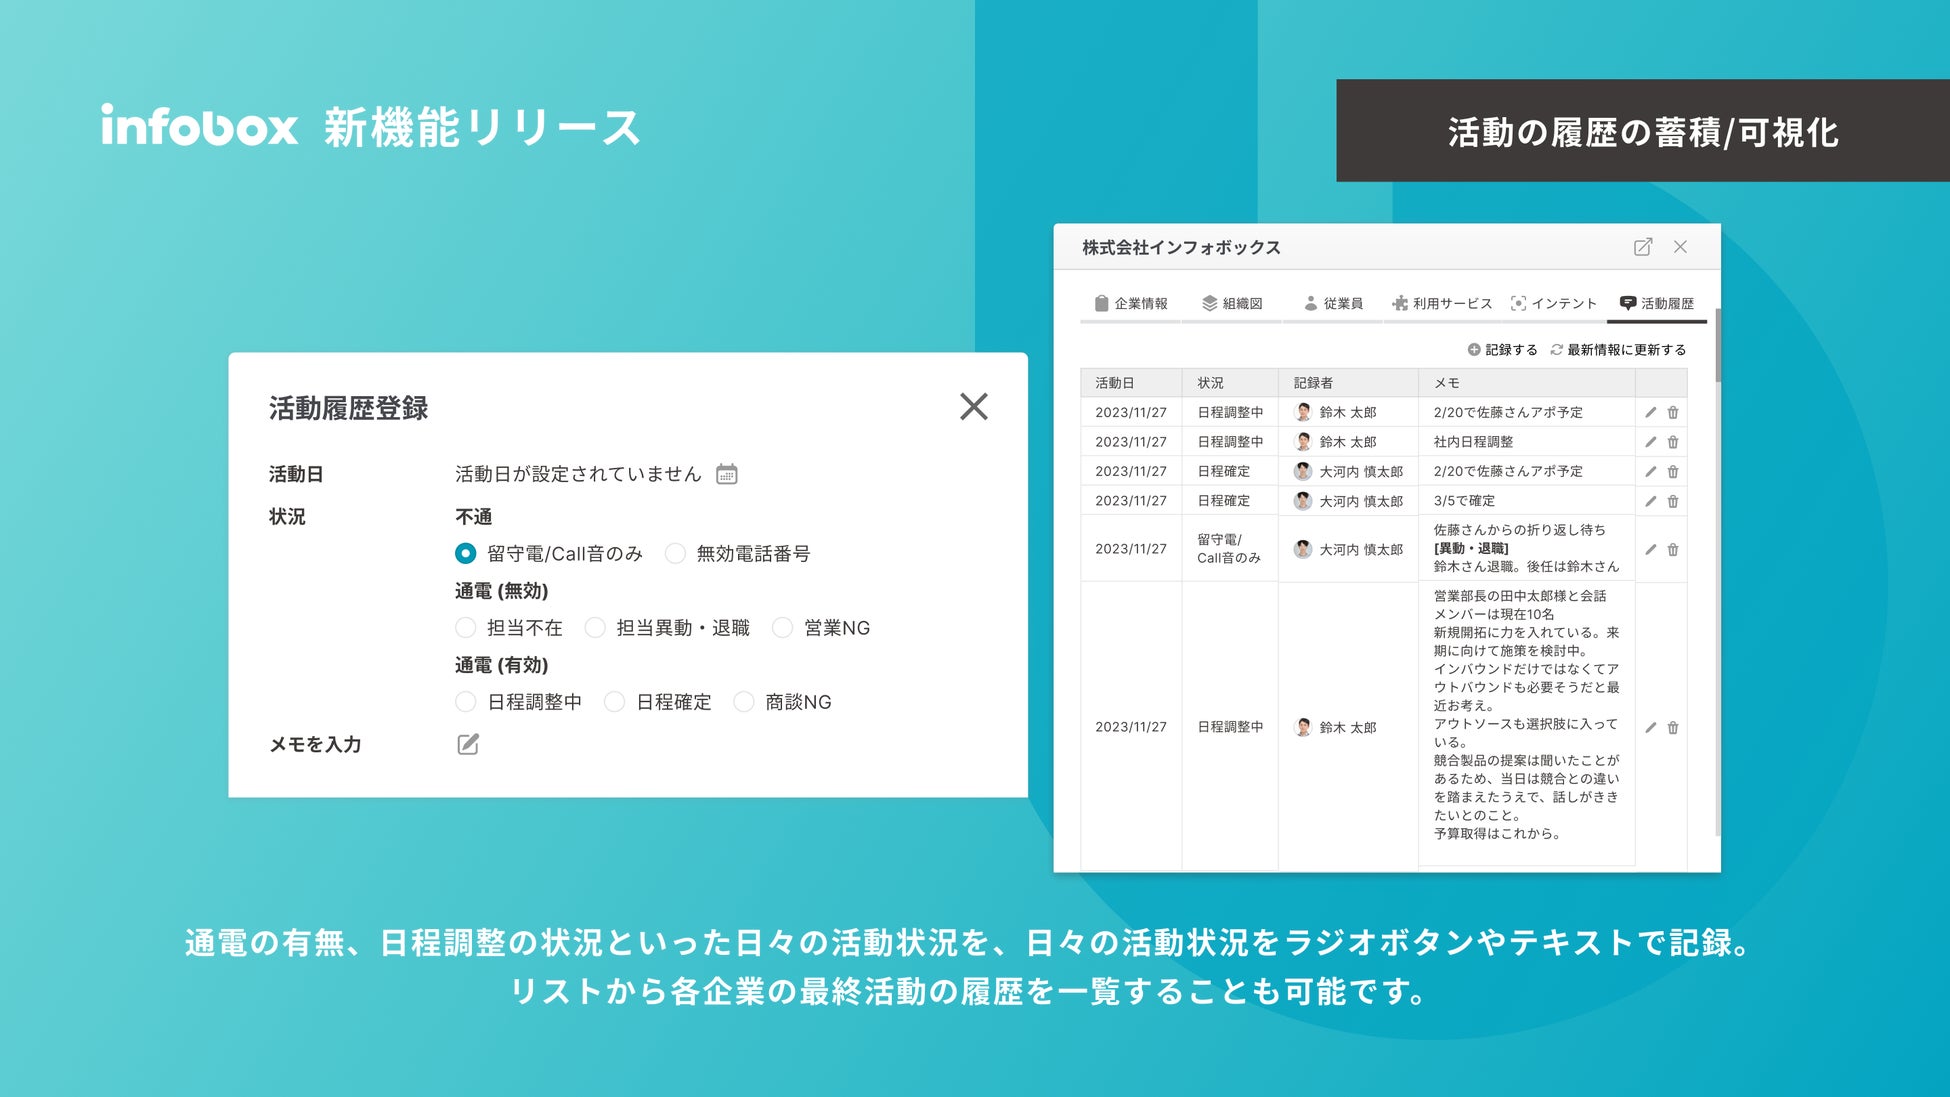Viewport: 1950px width, 1097px height.
Task: Select the 担当不在 radio option
Action: (465, 627)
